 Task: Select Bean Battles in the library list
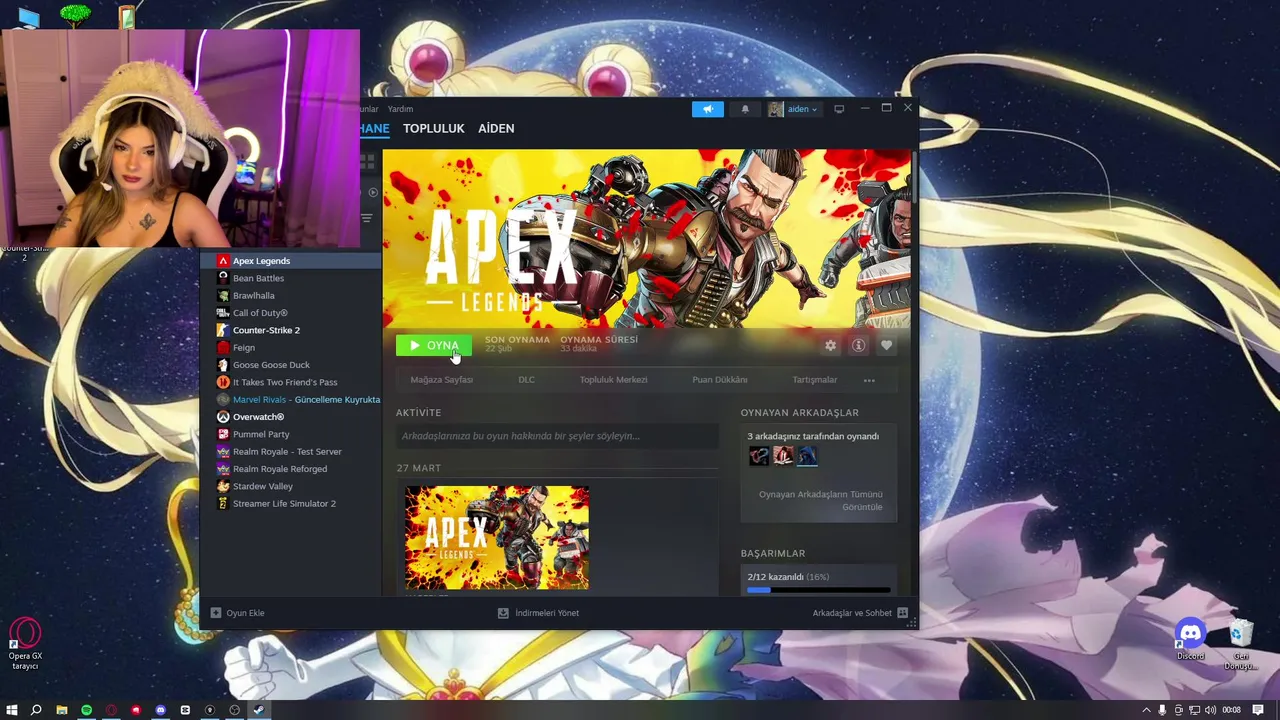291,278
